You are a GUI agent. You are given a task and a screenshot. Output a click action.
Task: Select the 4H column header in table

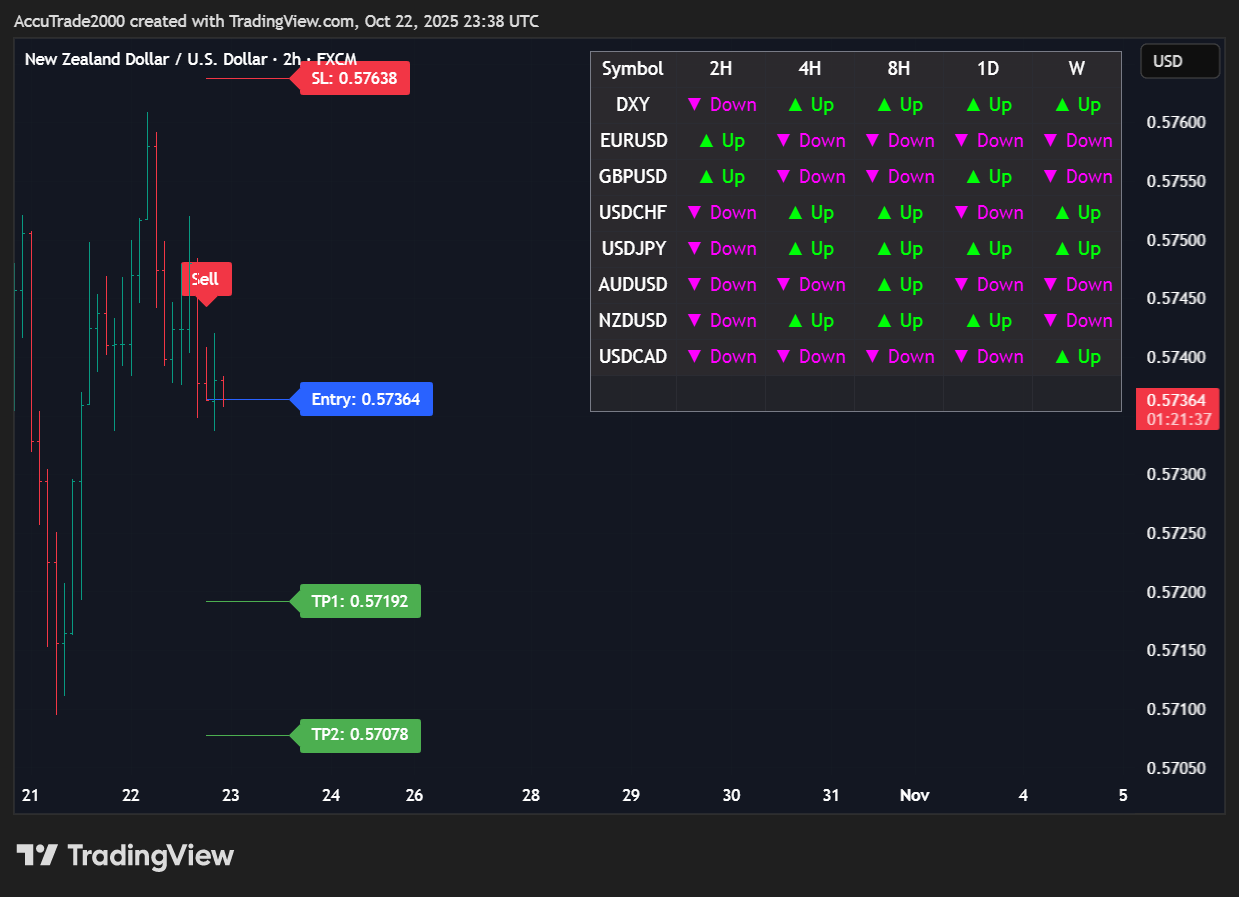810,68
